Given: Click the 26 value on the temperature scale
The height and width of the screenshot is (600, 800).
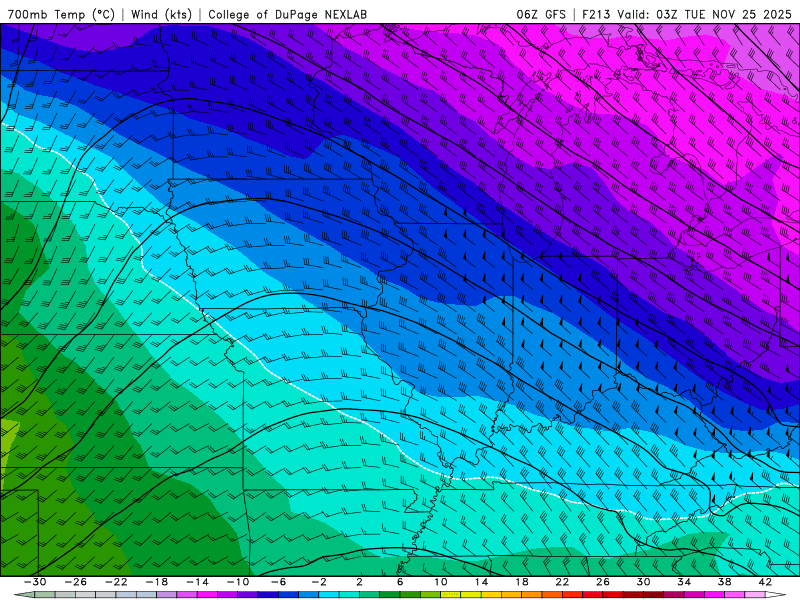Looking at the screenshot, I should [x=603, y=582].
